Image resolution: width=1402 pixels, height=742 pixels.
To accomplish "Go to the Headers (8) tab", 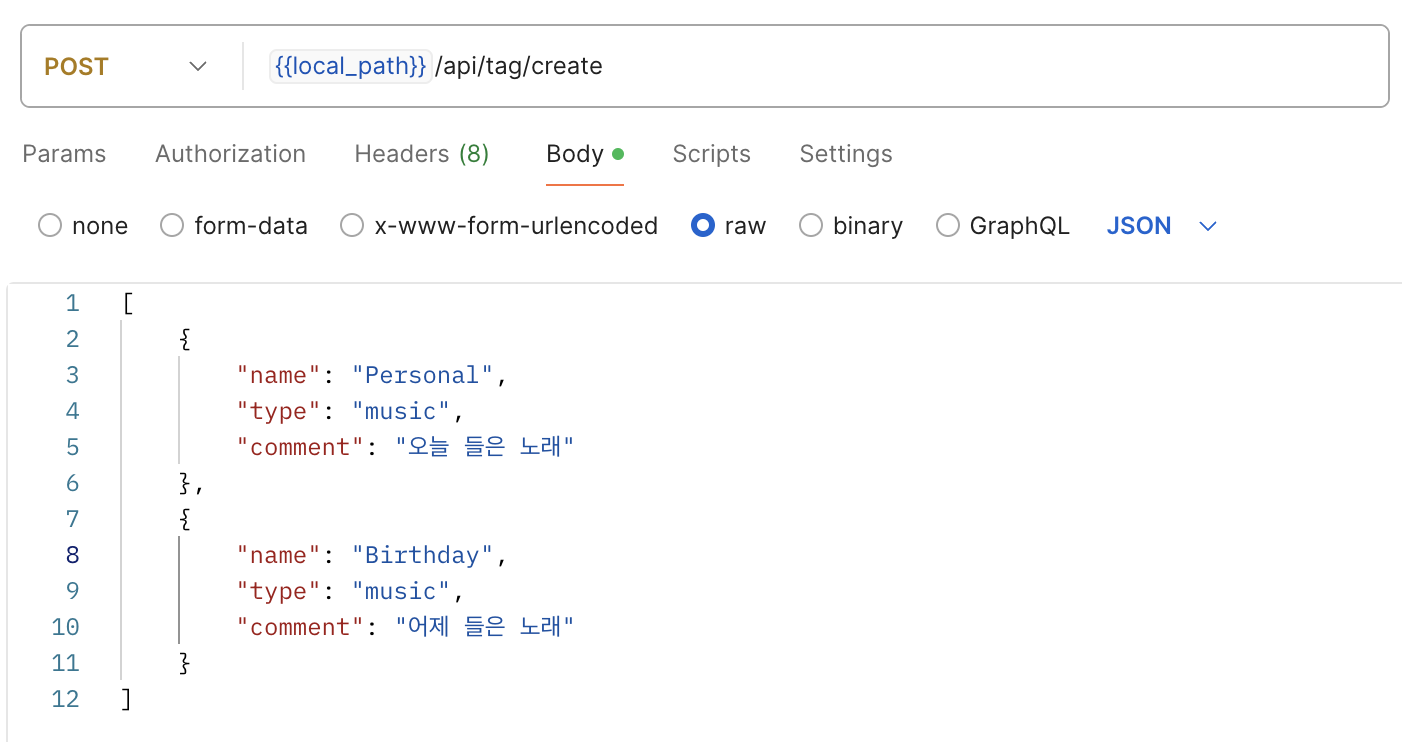I will point(421,154).
